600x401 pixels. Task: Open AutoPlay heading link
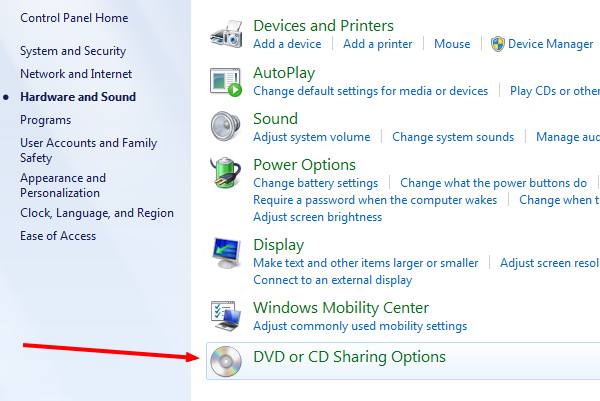(x=284, y=73)
